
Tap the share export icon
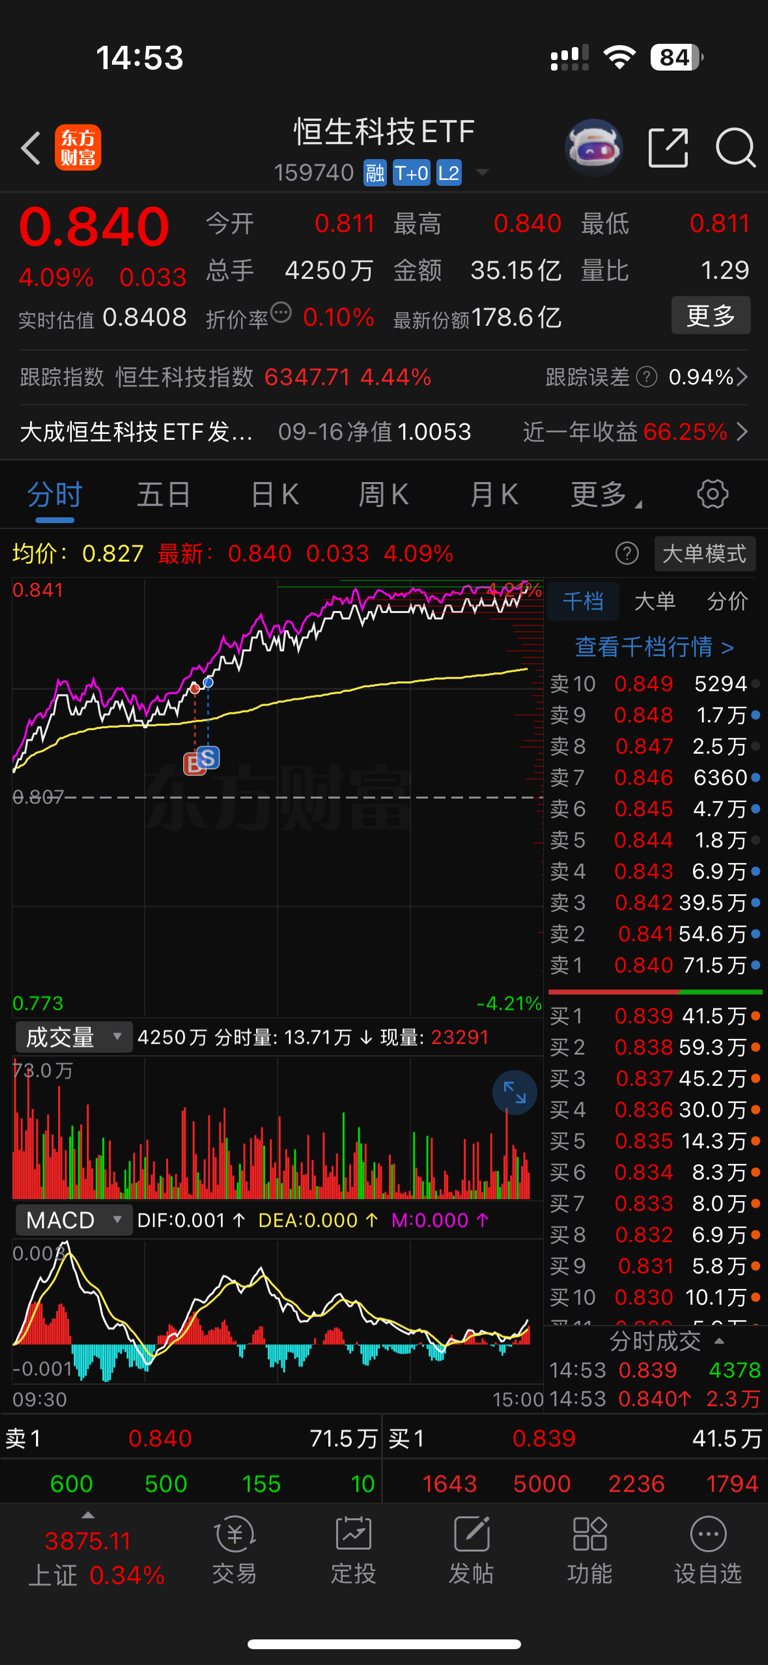pos(668,148)
